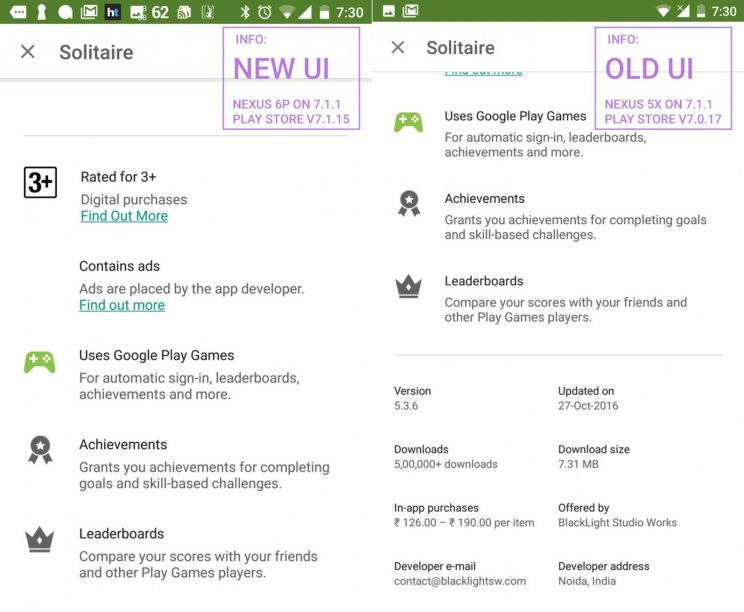Select 'BlackLight Studio Works' developer name
The height and width of the screenshot is (612, 744).
617,523
